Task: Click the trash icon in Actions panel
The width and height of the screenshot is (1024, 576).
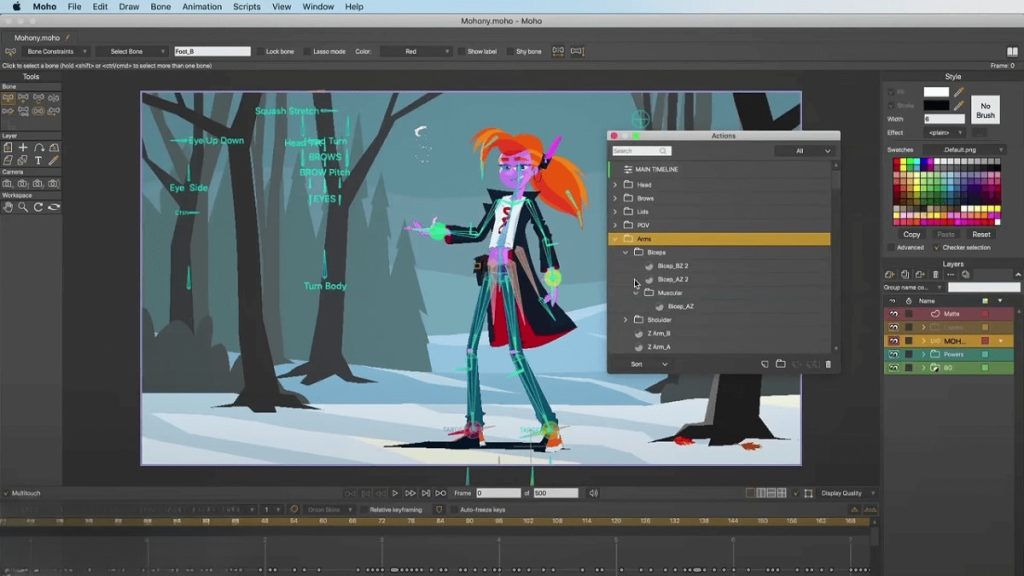Action: (x=828, y=364)
